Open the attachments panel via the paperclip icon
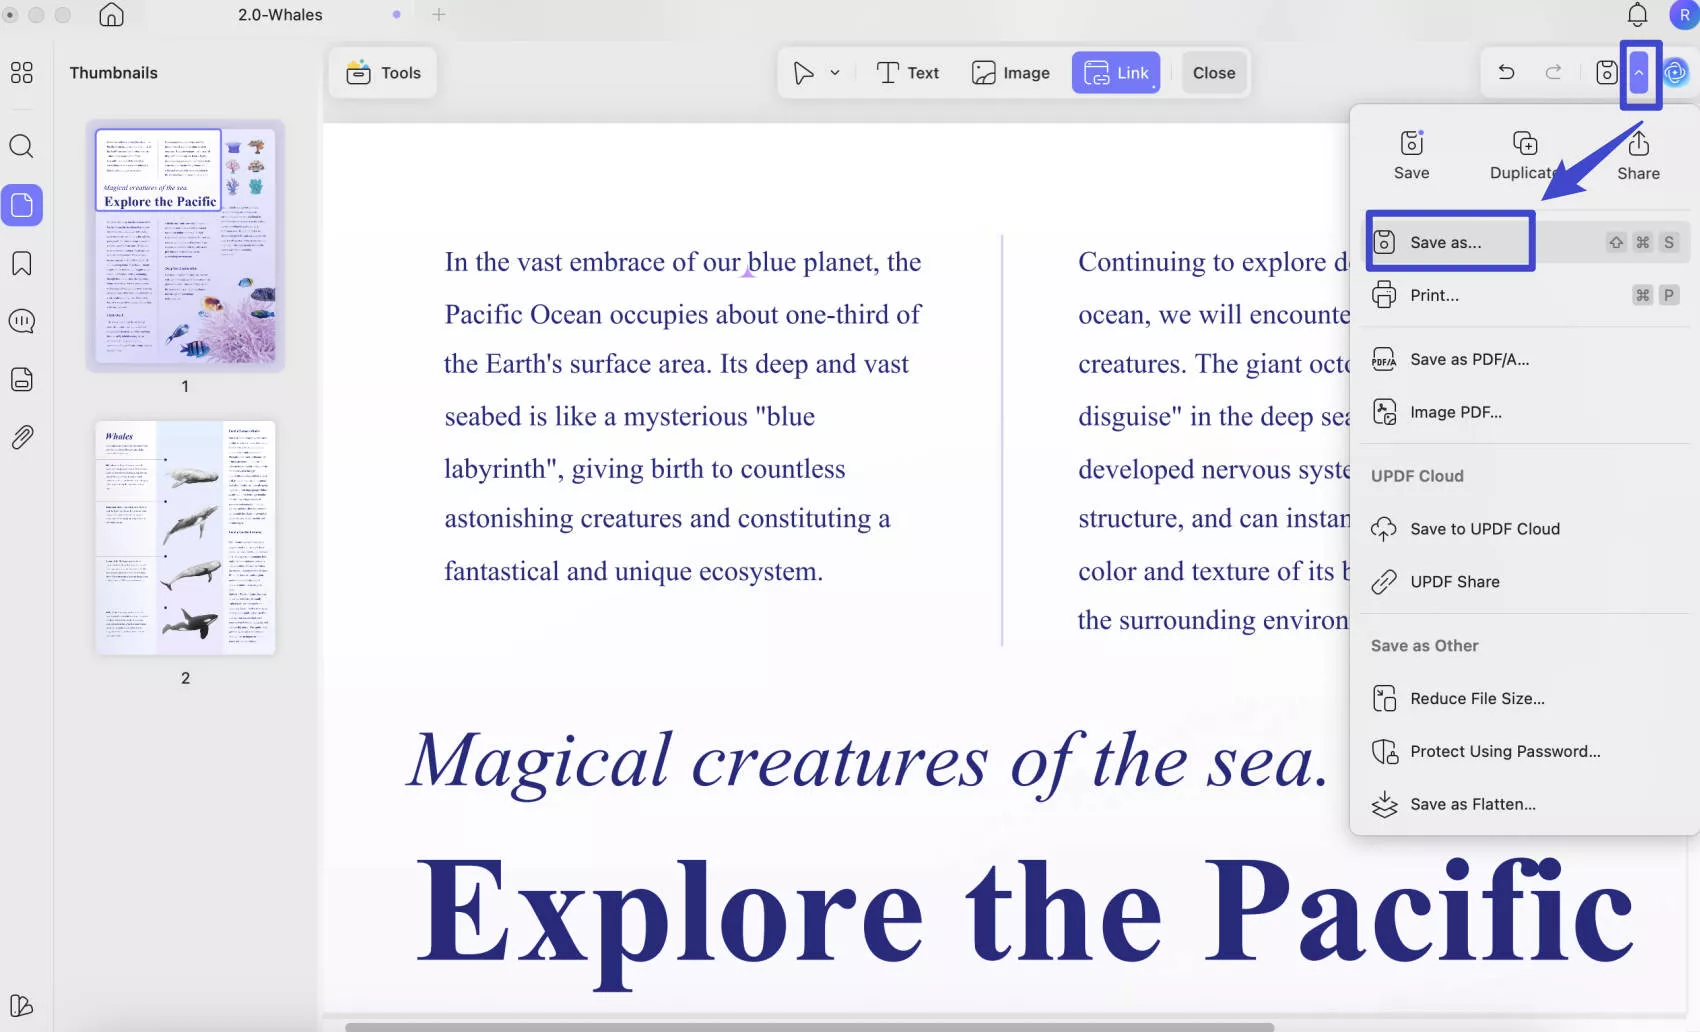This screenshot has height=1032, width=1700. (21, 436)
